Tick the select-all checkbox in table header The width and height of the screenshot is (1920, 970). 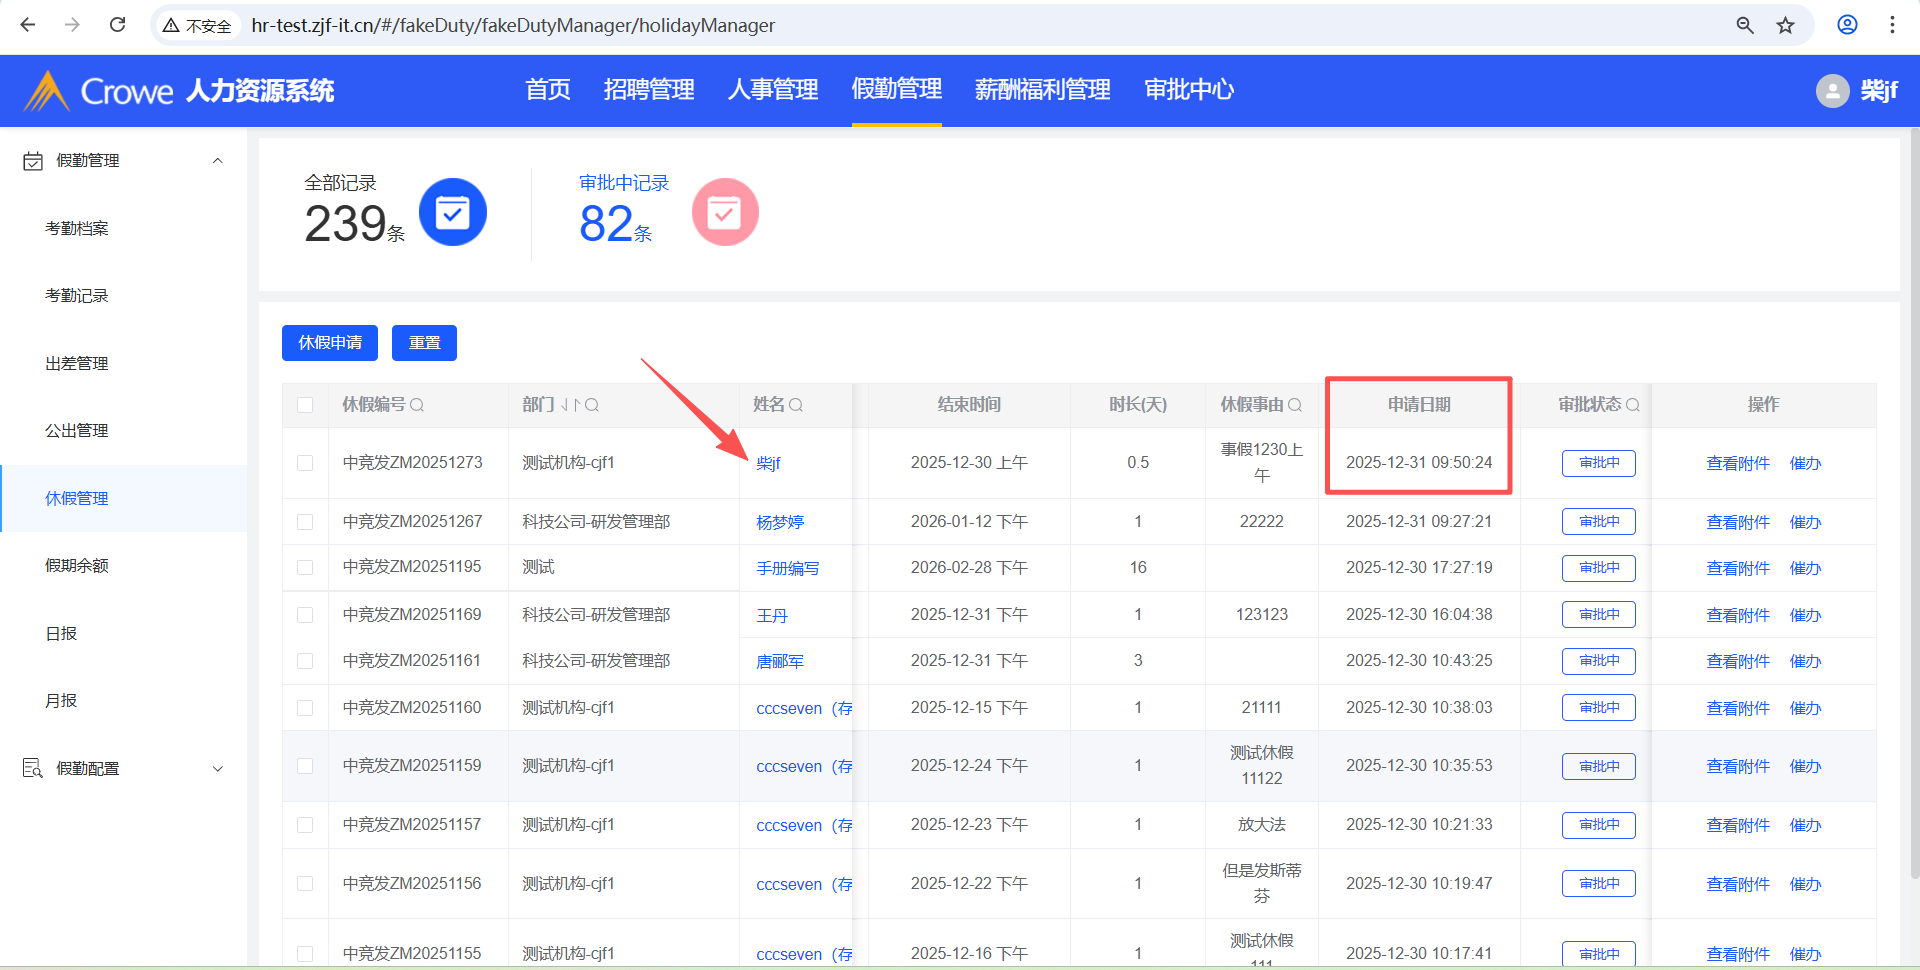tap(305, 405)
